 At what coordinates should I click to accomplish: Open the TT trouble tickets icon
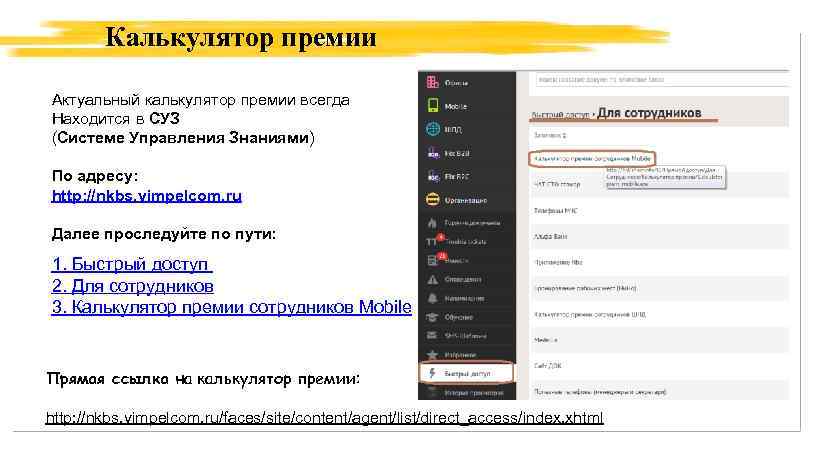click(x=432, y=241)
